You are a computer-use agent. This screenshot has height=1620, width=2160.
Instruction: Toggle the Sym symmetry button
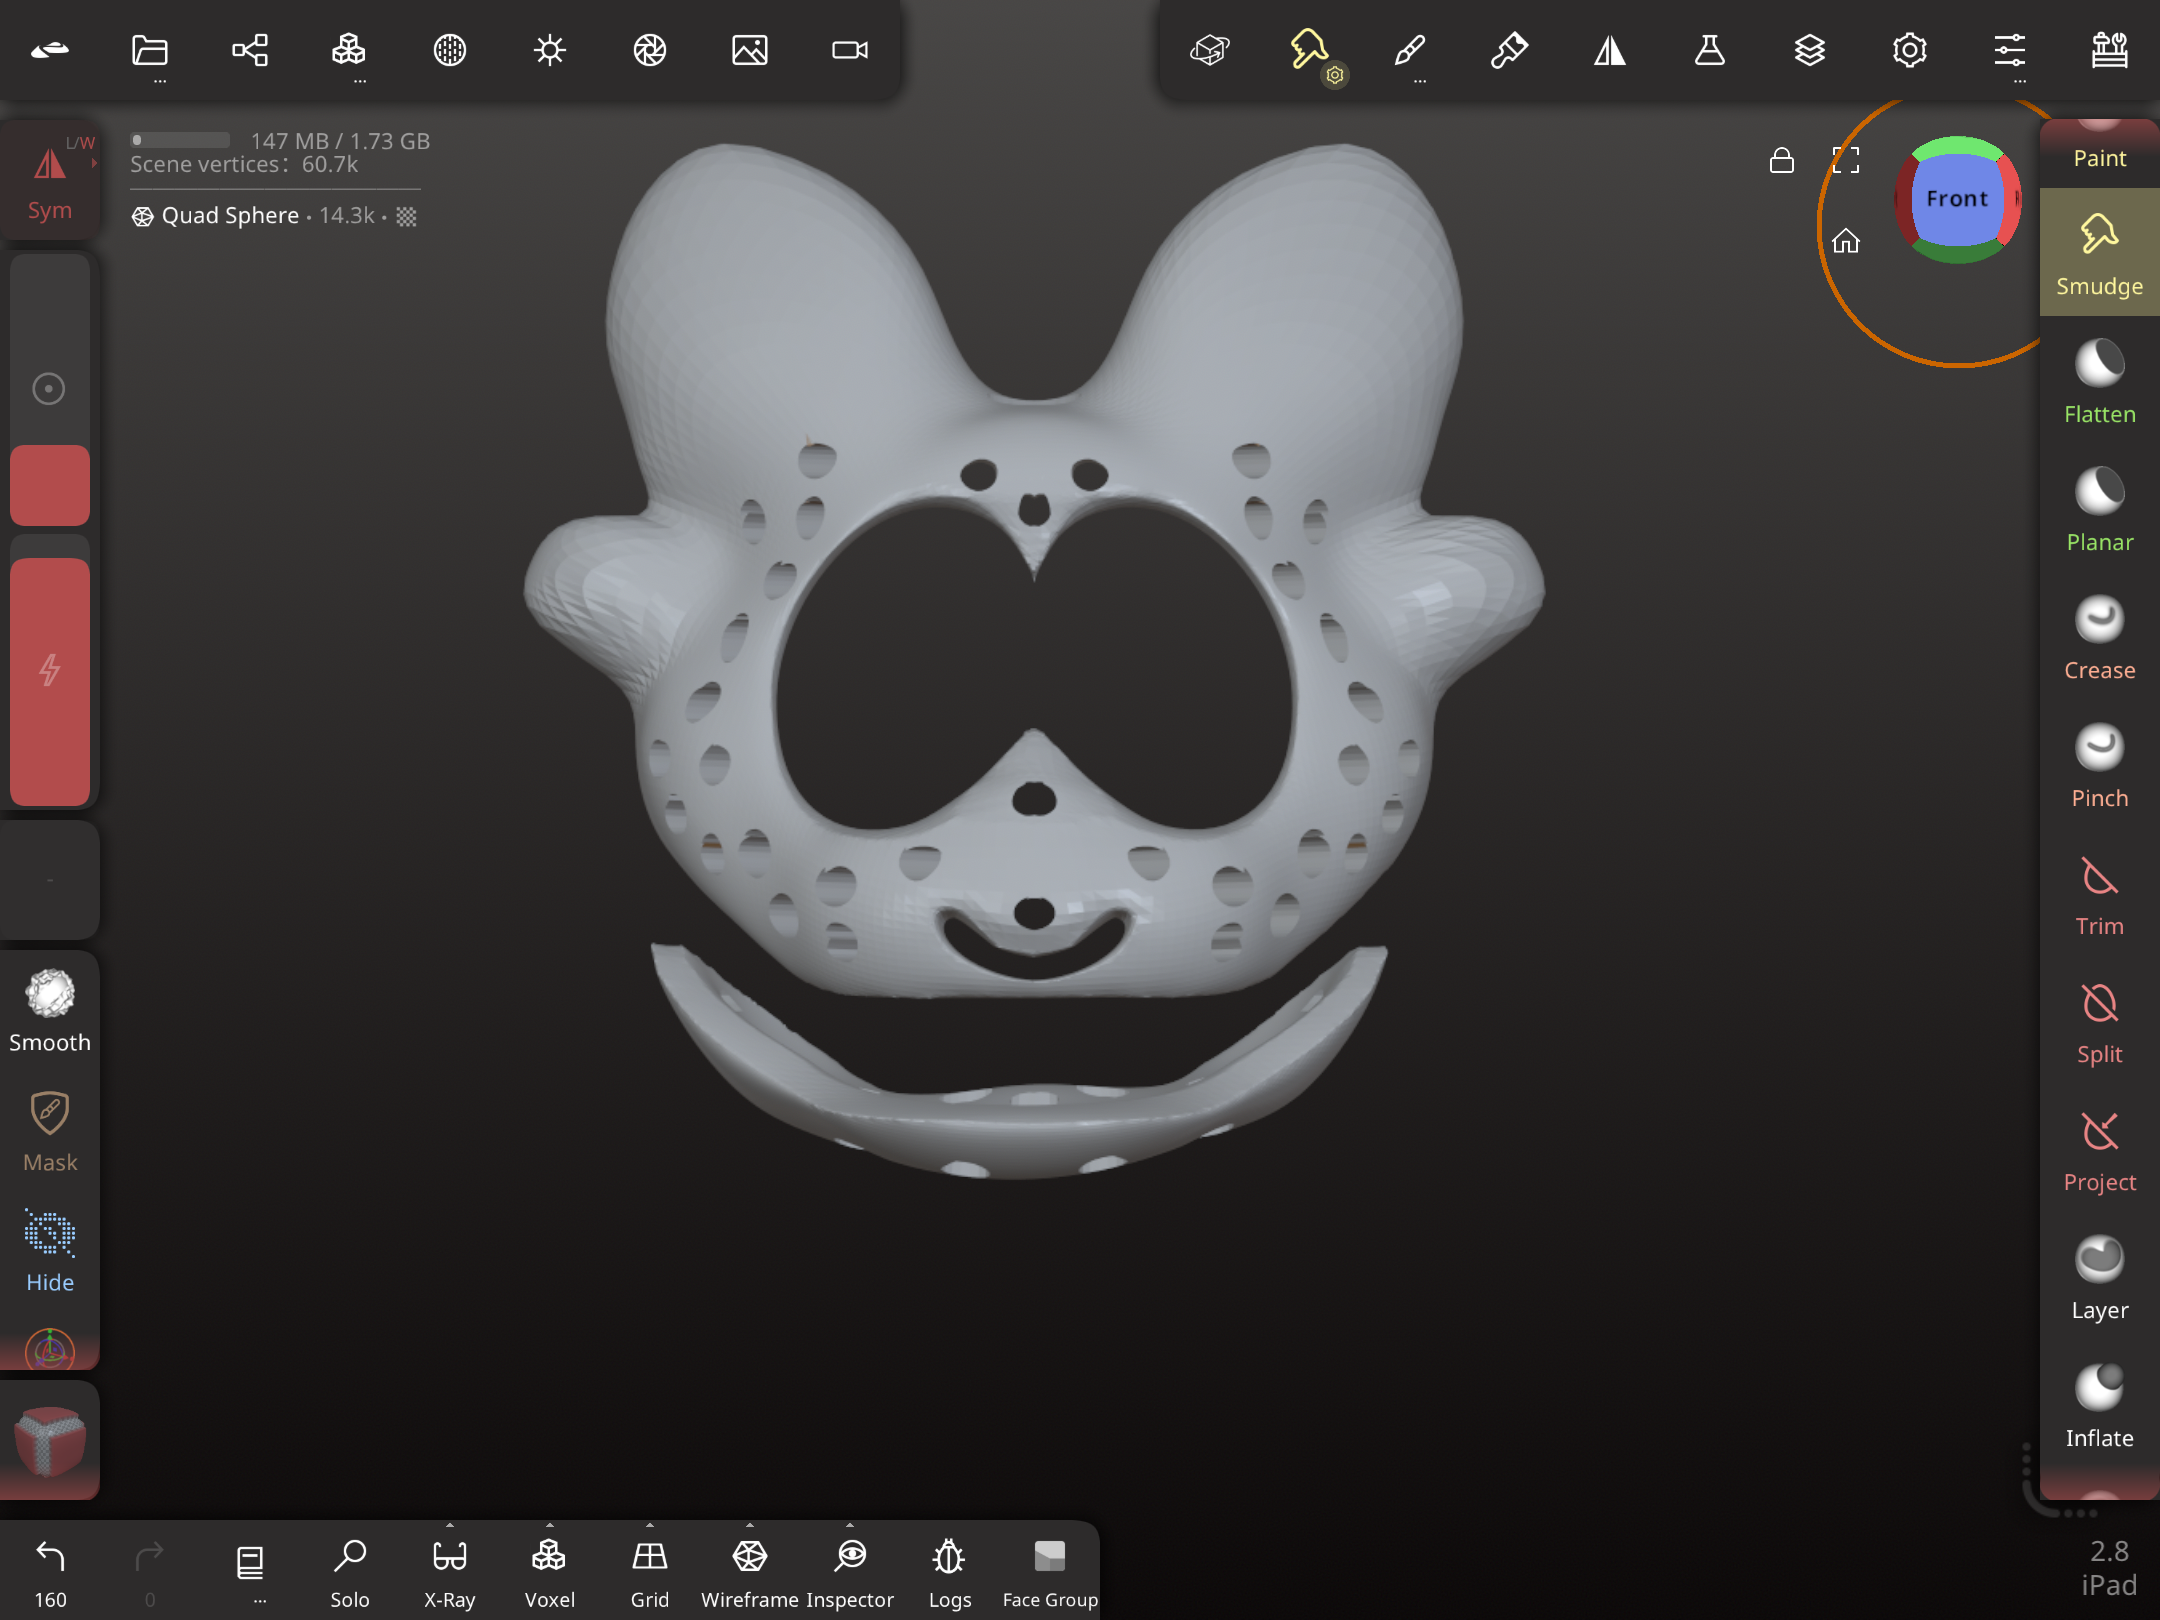(x=50, y=180)
